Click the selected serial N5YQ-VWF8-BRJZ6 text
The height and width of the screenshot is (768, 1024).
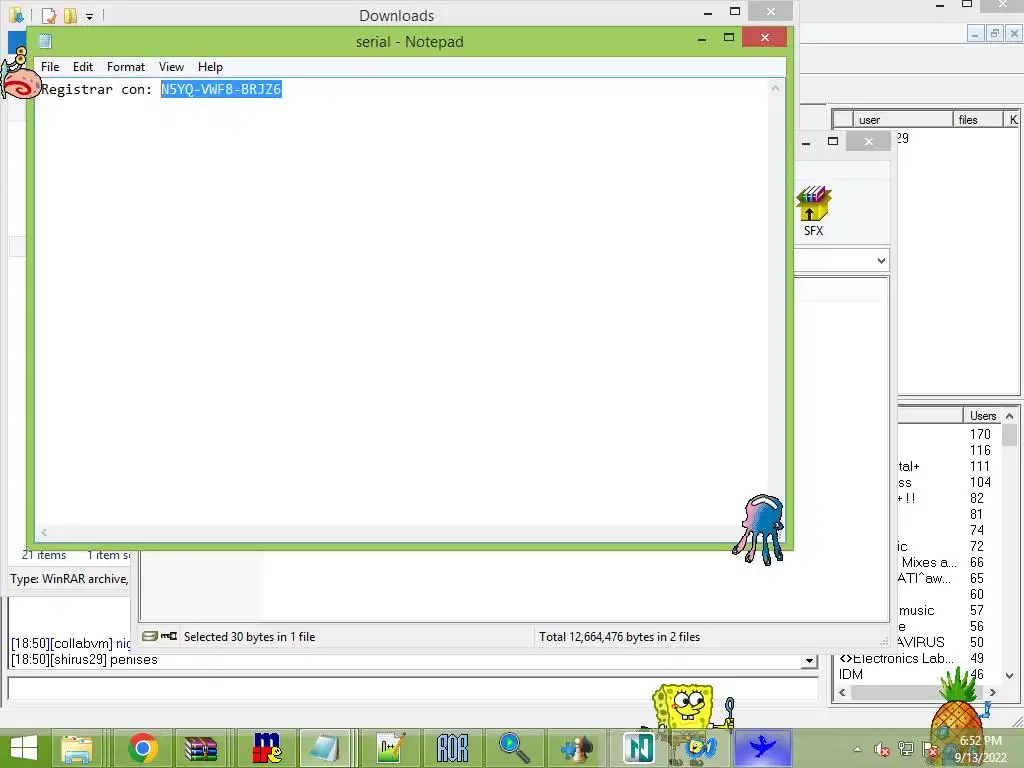click(221, 89)
